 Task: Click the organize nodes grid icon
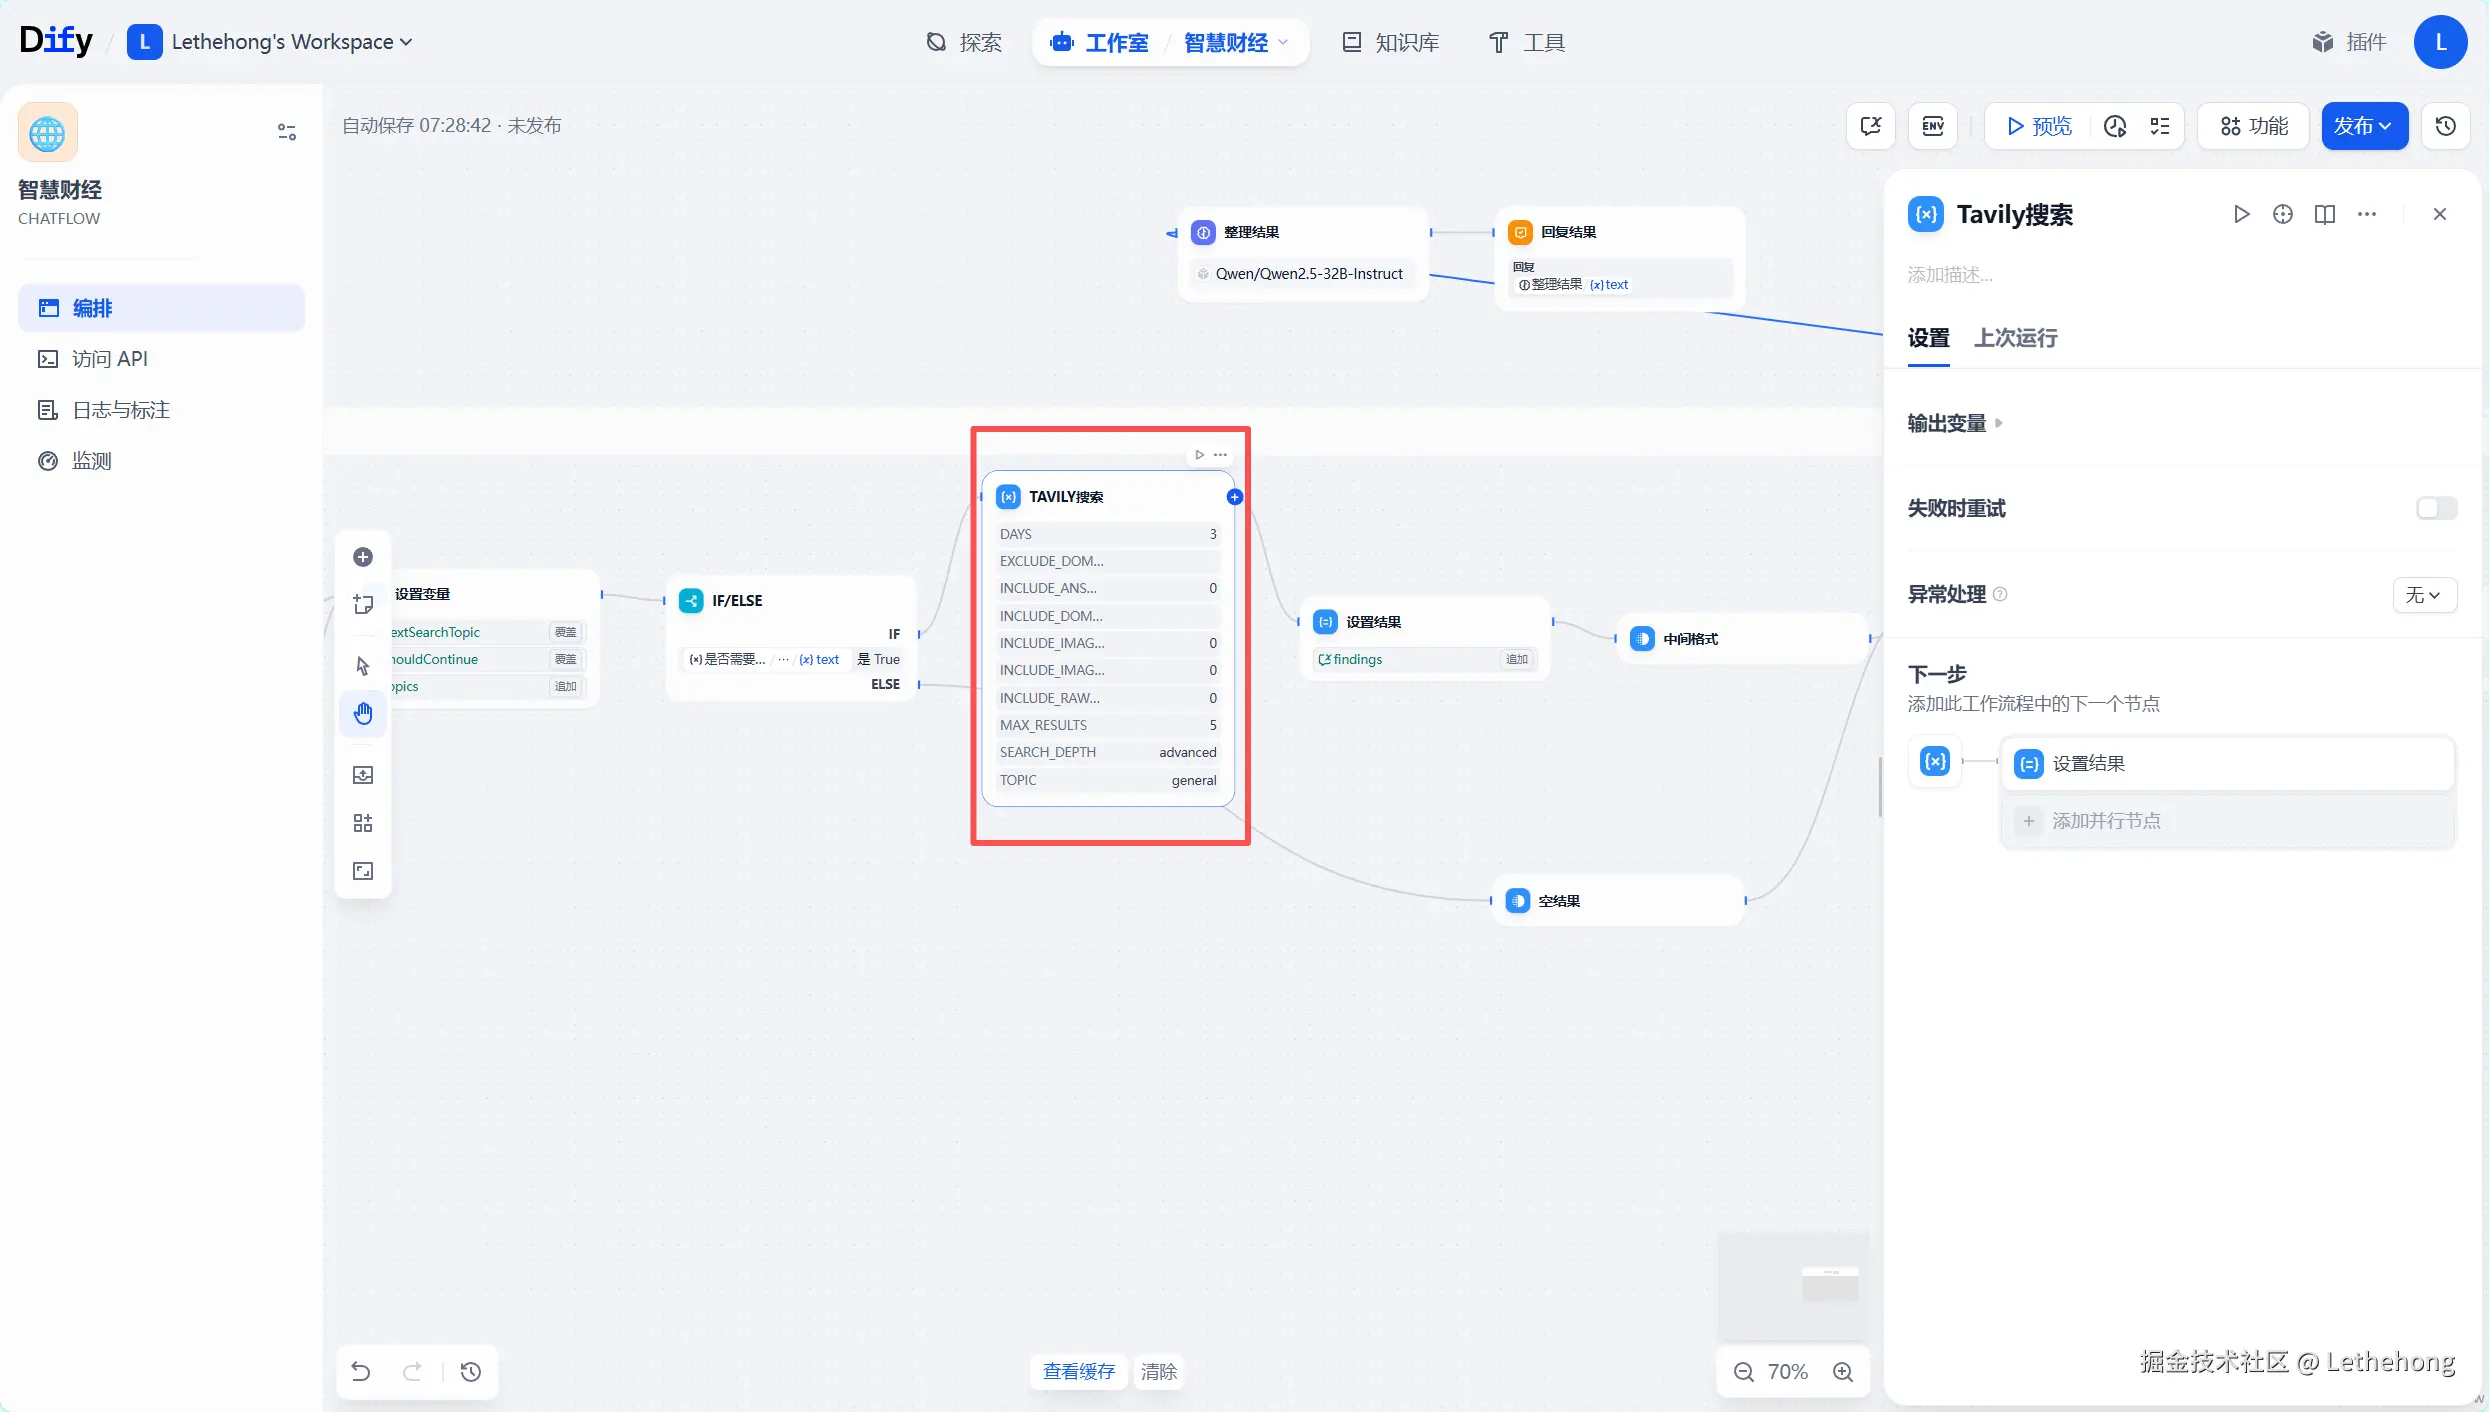click(363, 823)
